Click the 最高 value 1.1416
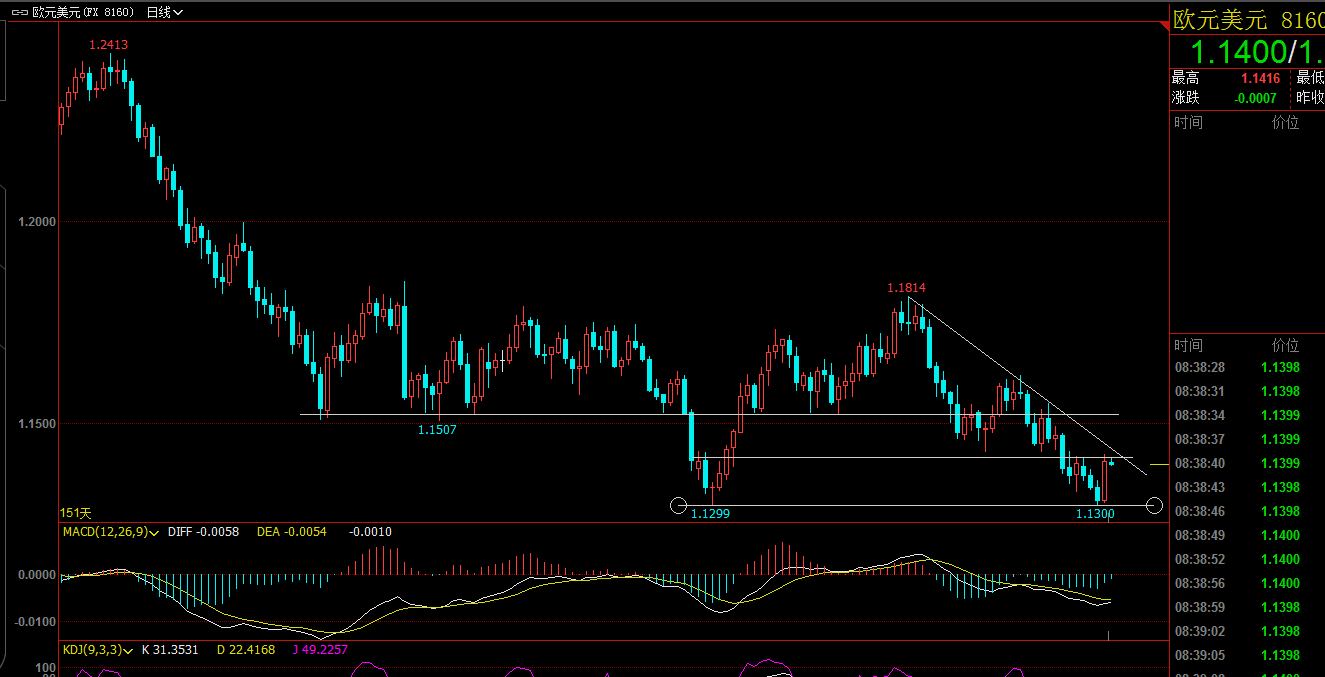This screenshot has width=1325, height=677. [1260, 78]
